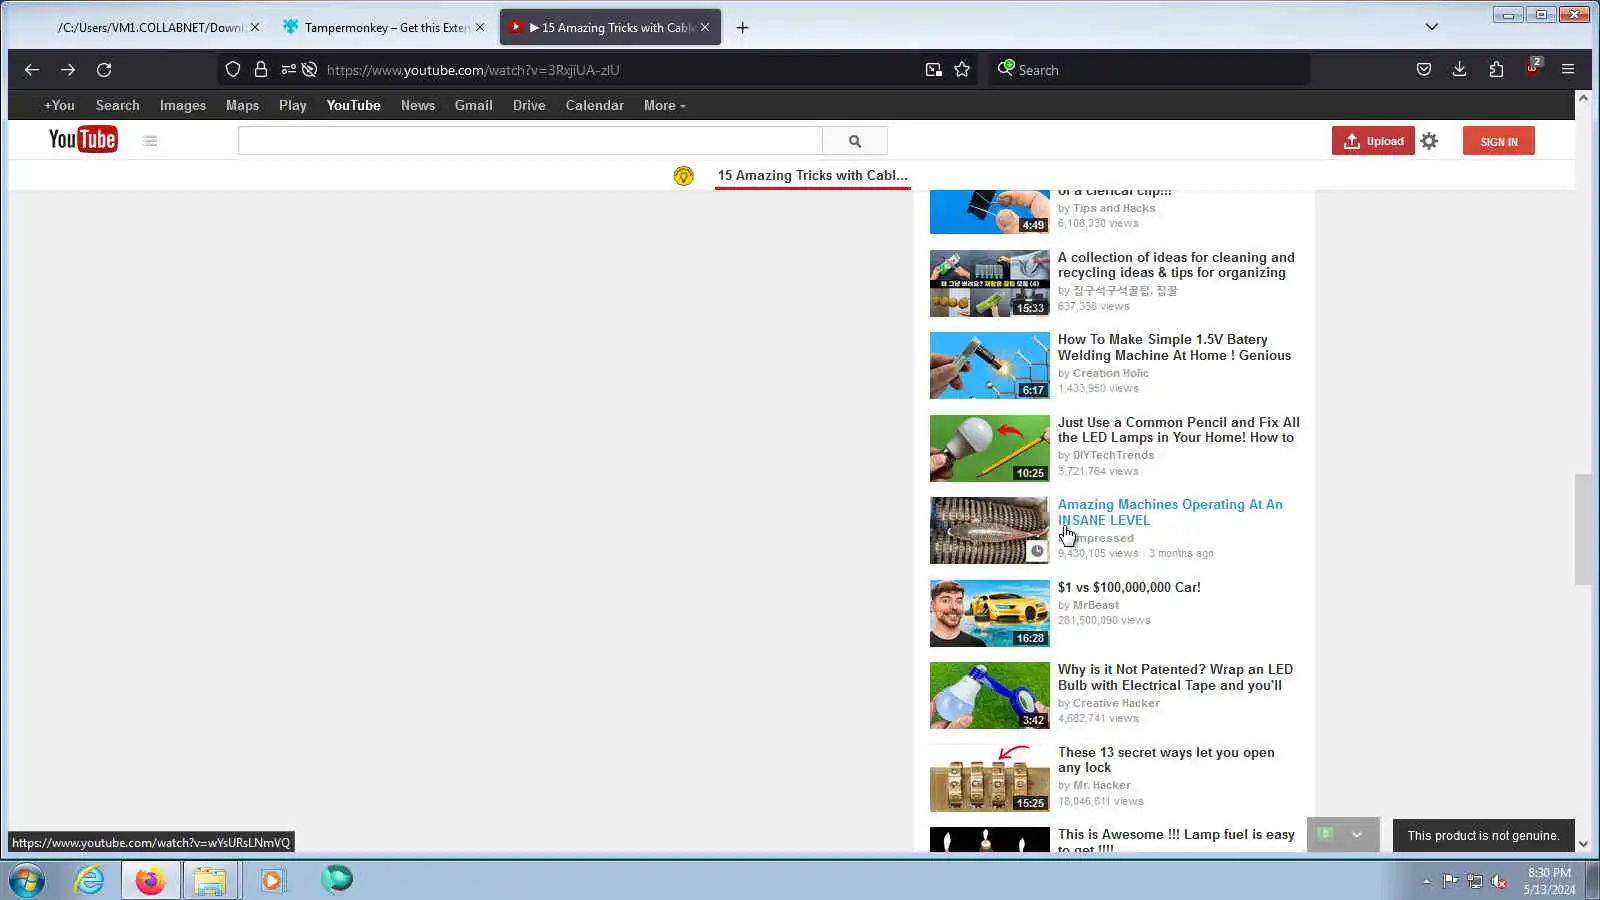This screenshot has height=900, width=1600.
Task: Click the scrollbar down arrow
Action: click(x=1583, y=844)
